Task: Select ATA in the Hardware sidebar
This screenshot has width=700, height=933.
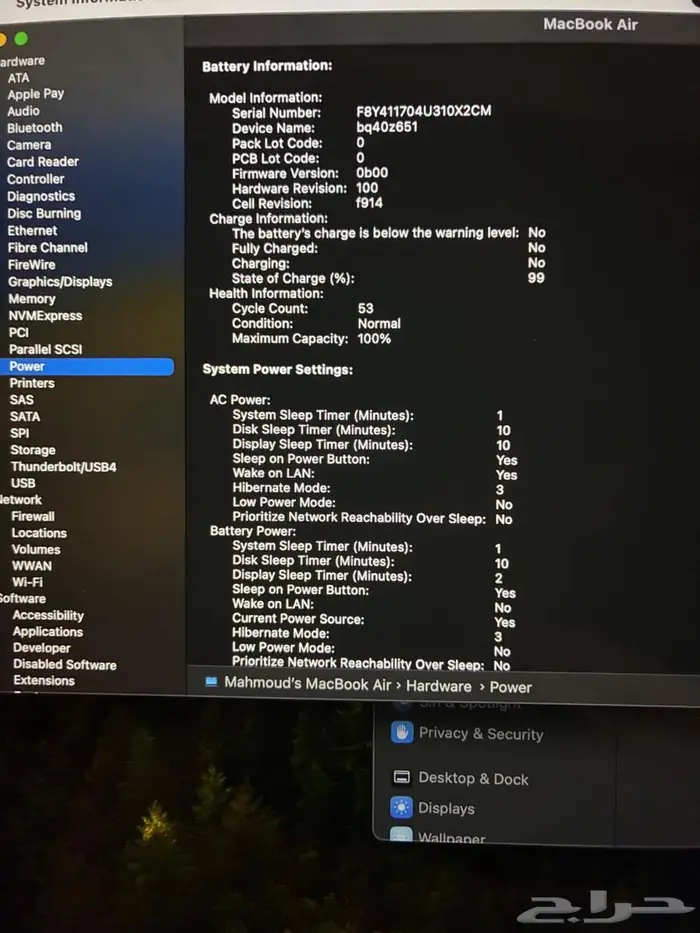Action: coord(18,78)
